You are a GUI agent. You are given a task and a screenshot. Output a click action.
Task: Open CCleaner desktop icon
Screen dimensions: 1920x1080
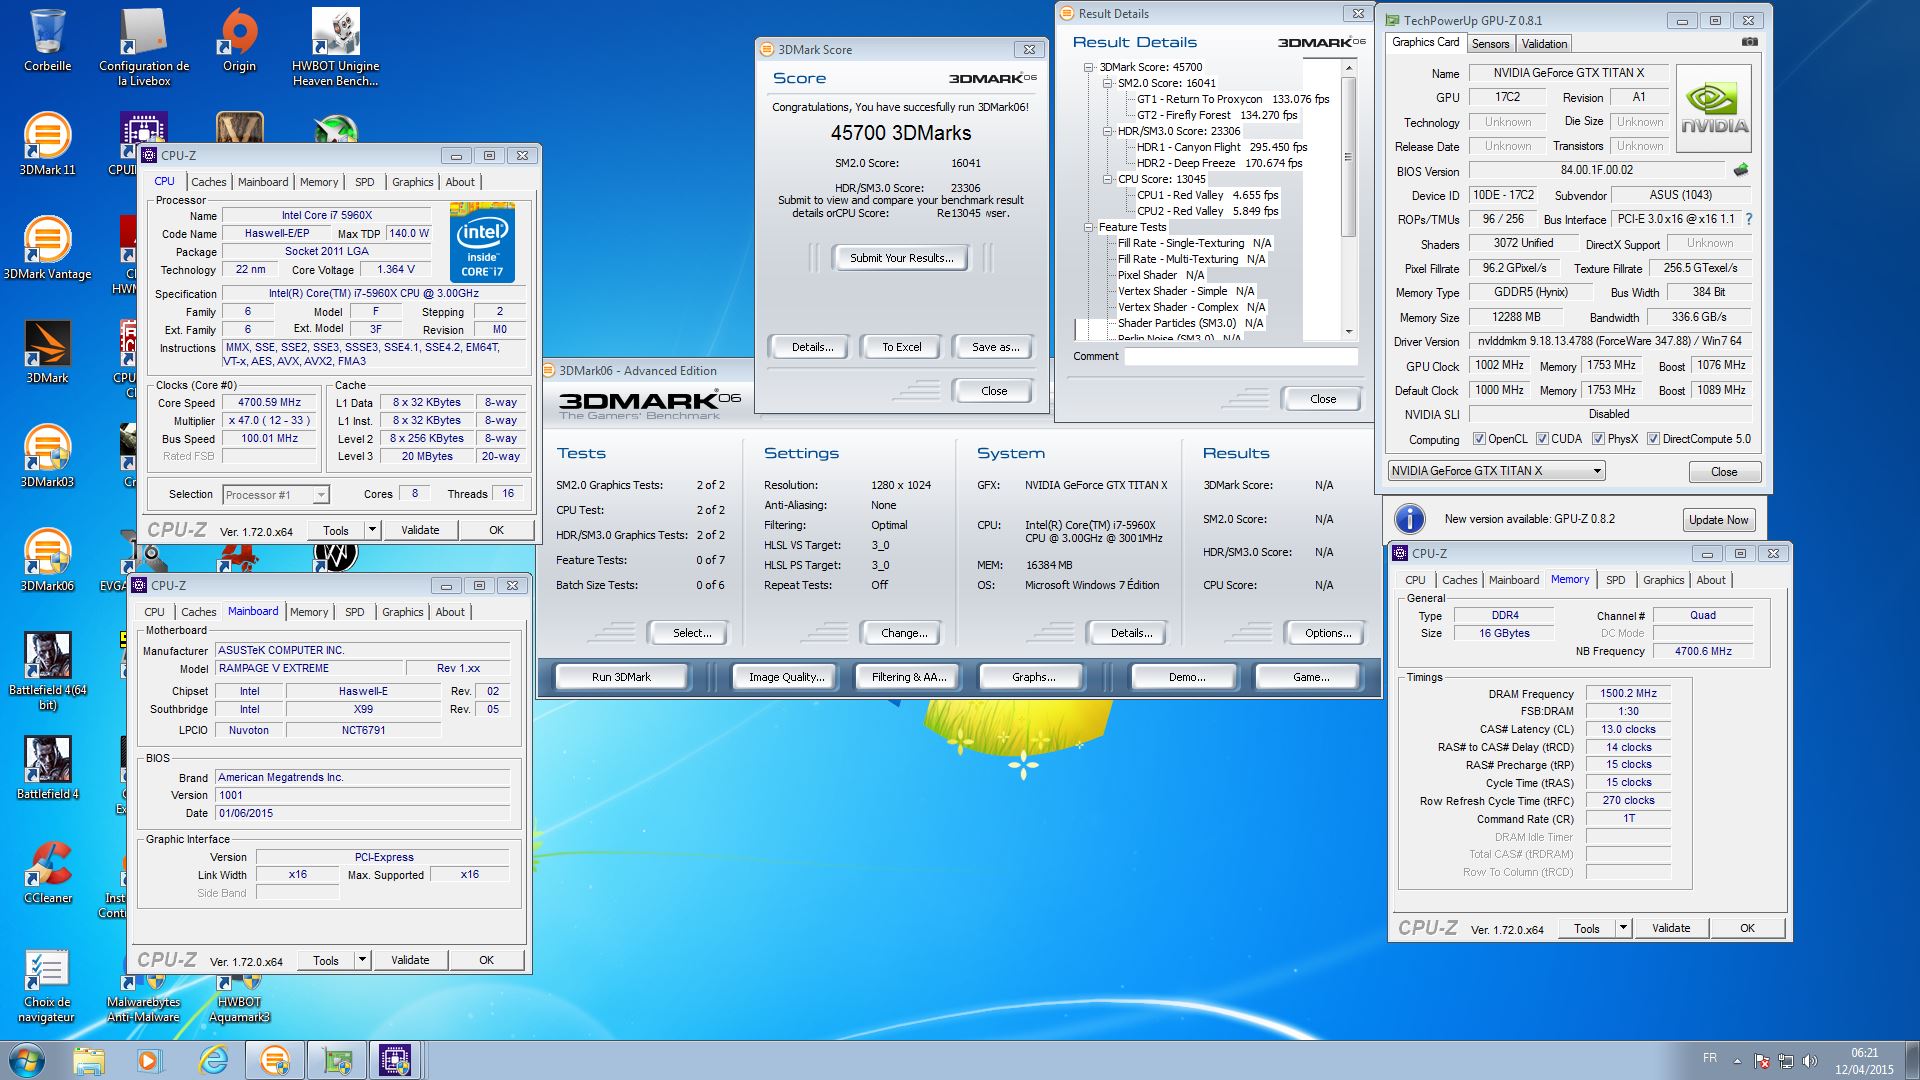(x=47, y=873)
